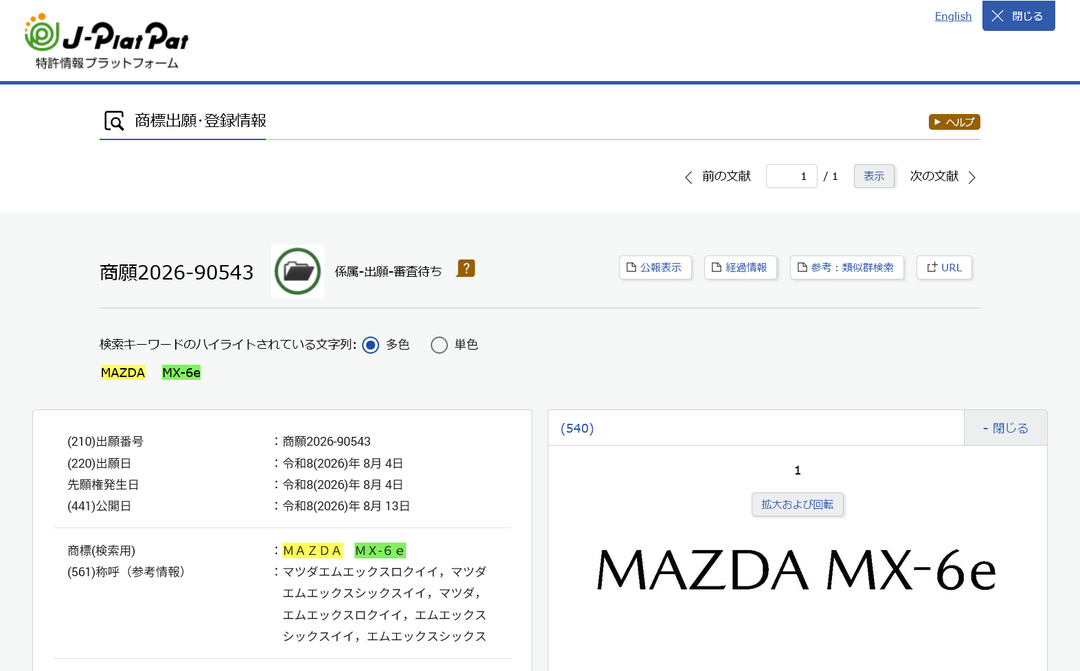Select the 多色 multicolor highlight option

point(371,344)
